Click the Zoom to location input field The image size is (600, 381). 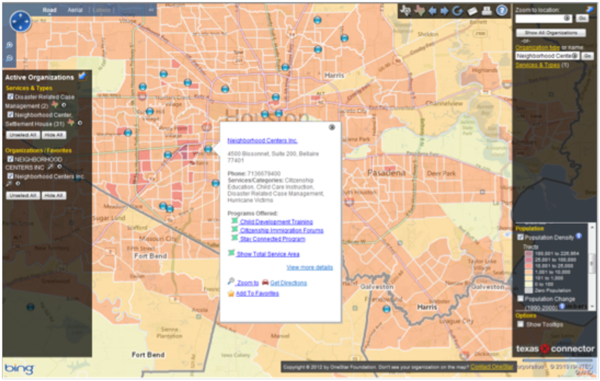pyautogui.click(x=544, y=18)
